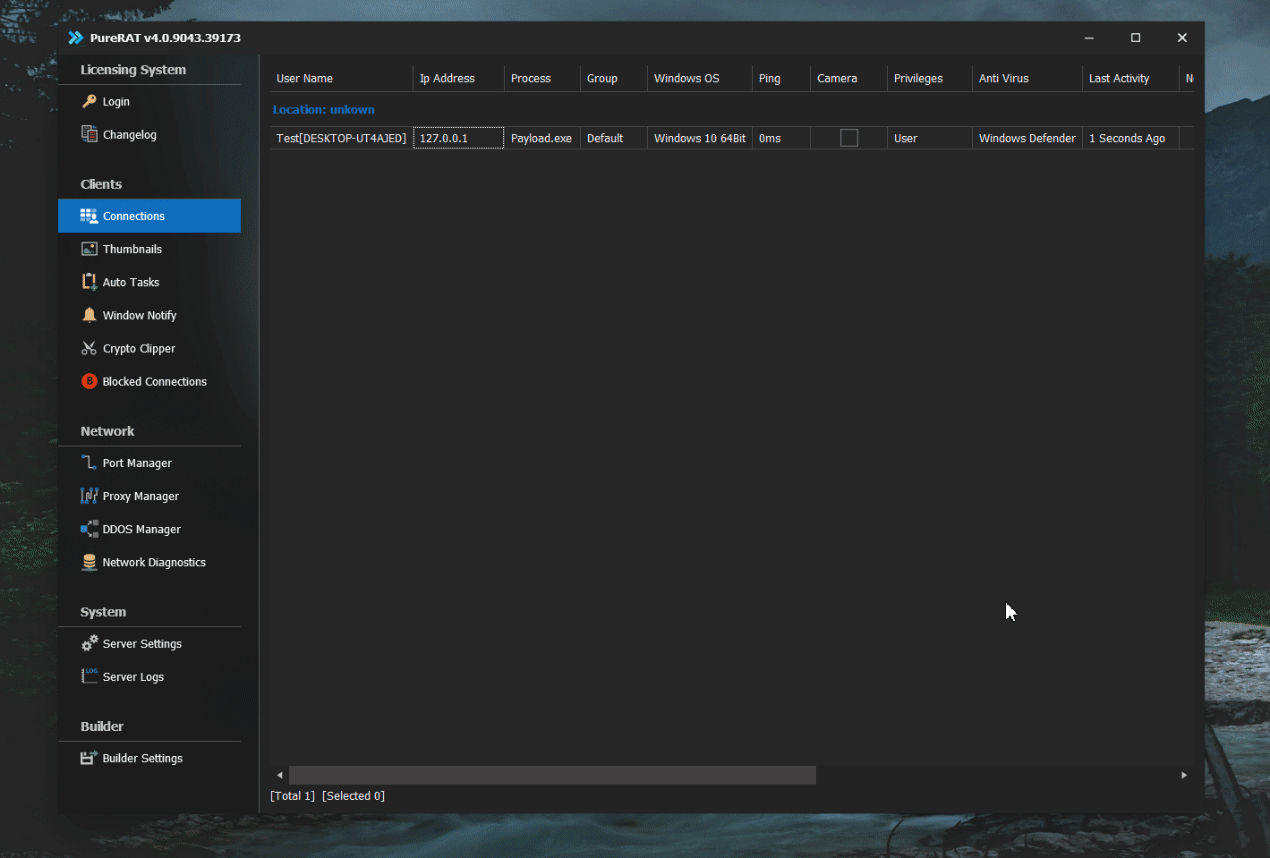Click the Auto Tasks clipboard icon

point(89,282)
